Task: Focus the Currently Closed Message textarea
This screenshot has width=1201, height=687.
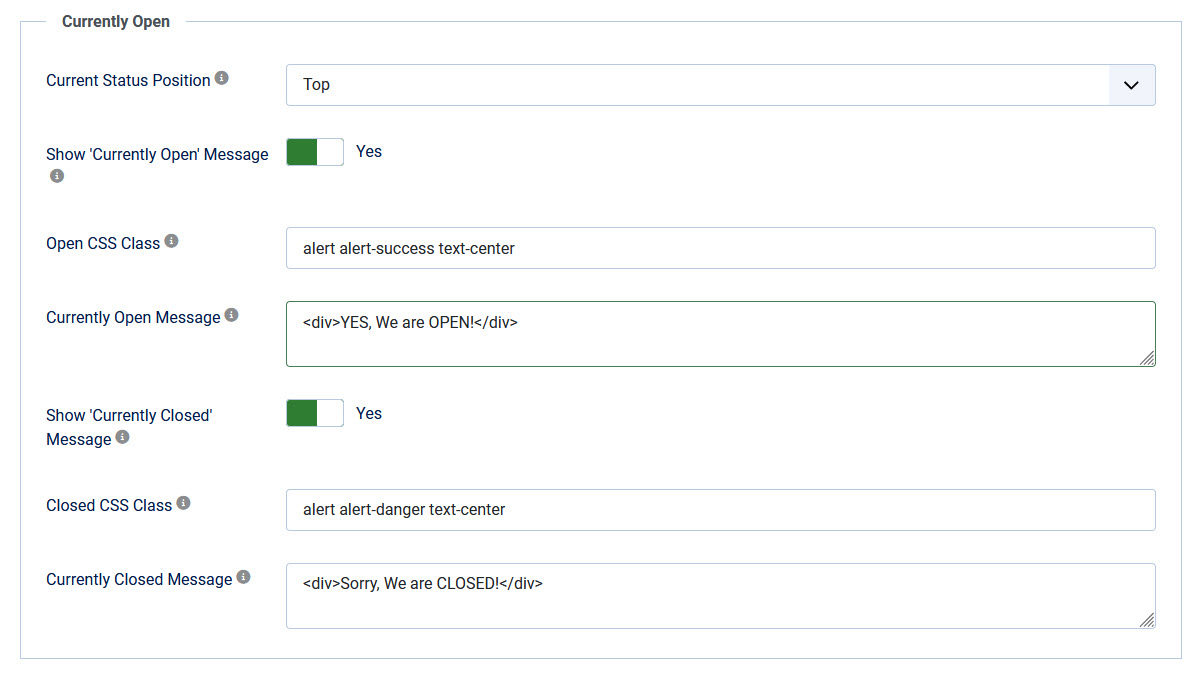Action: coord(720,596)
